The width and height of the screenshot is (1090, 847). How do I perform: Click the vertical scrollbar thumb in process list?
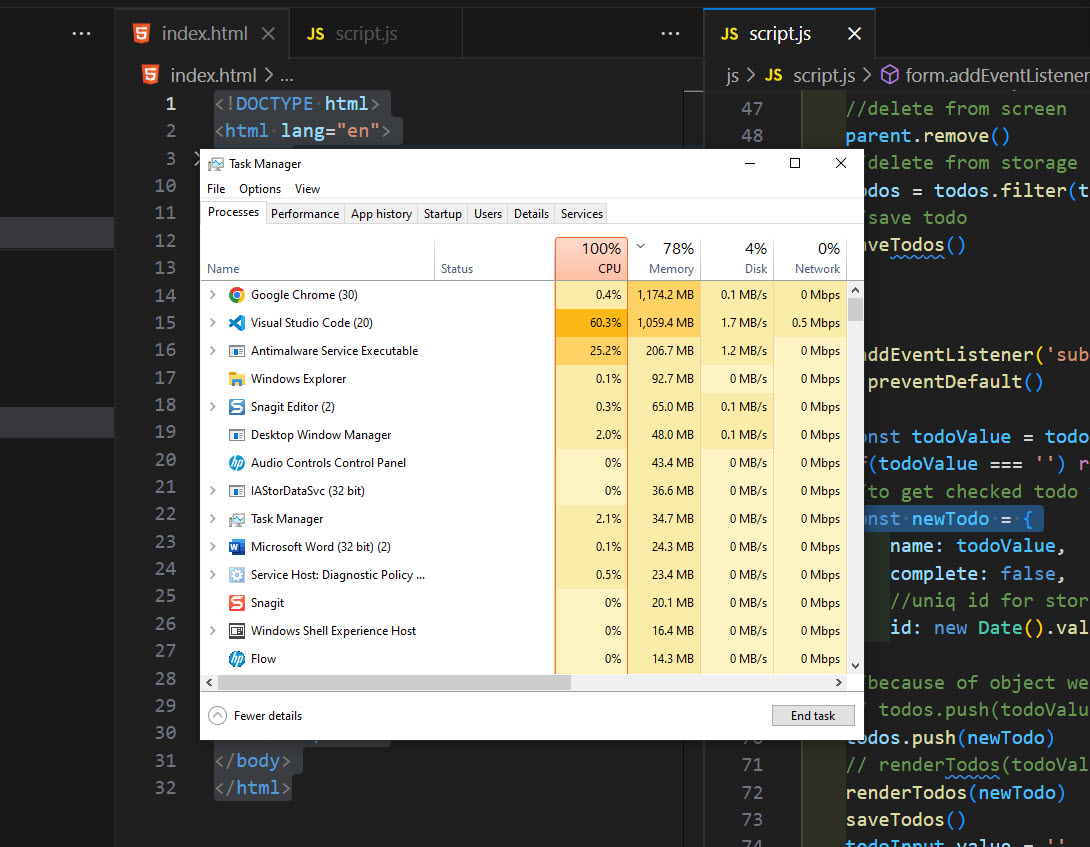856,309
